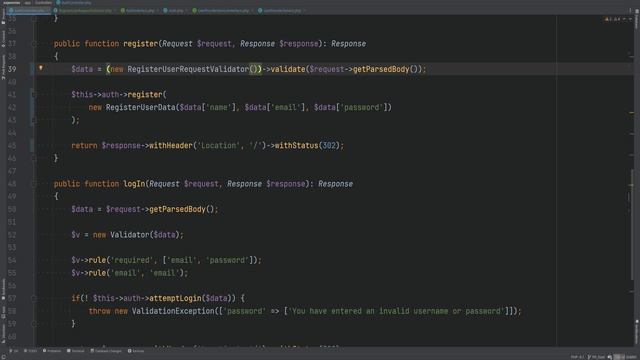Open the Terminal tool window
Image resolution: width=640 pixels, height=360 pixels.
click(76, 351)
